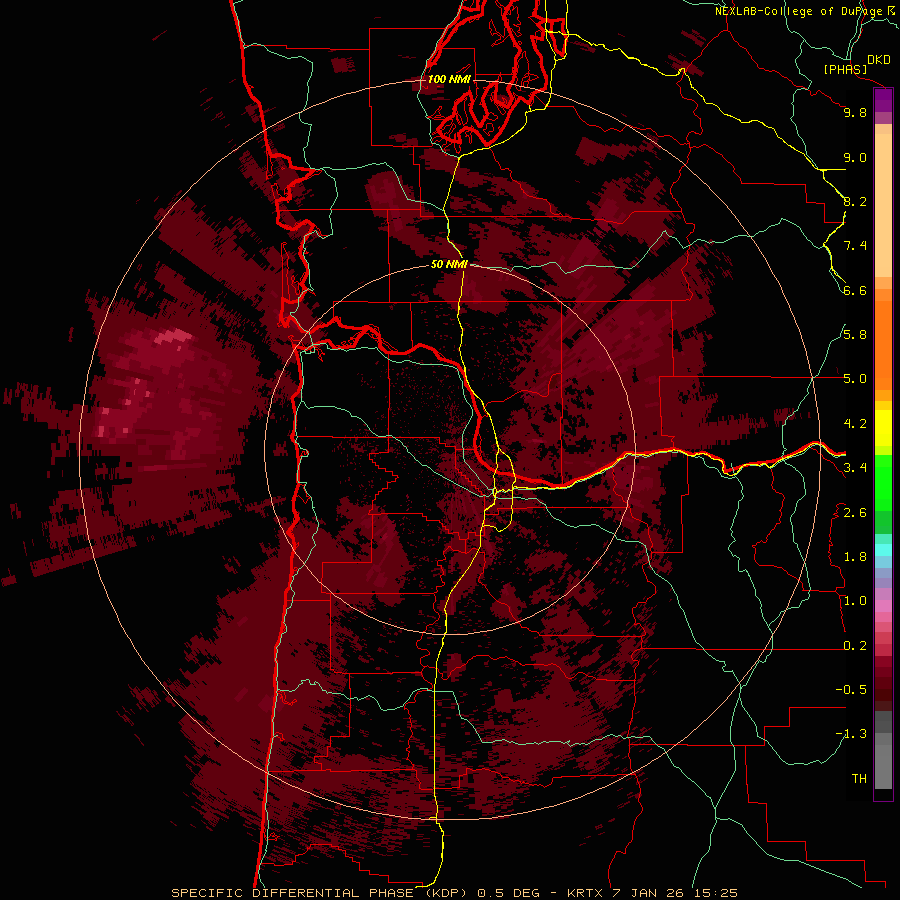This screenshot has height=900, width=900.
Task: Click the 7.4 legend value
Action: tap(855, 246)
